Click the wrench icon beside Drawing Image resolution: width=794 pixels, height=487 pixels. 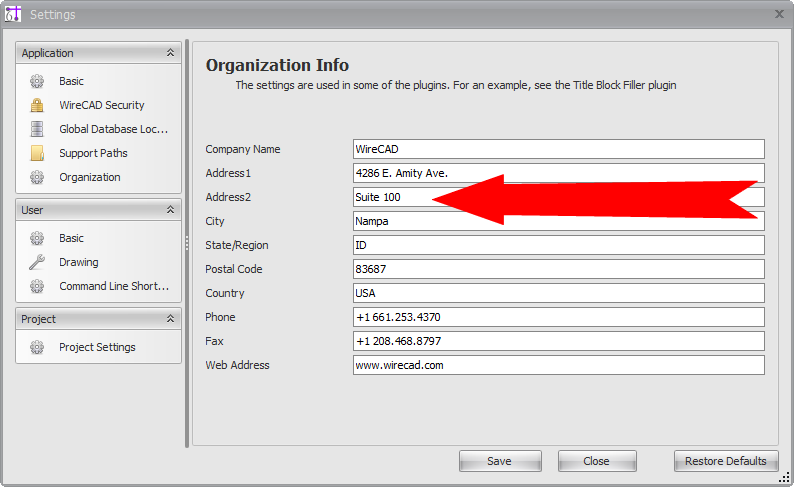[37, 262]
